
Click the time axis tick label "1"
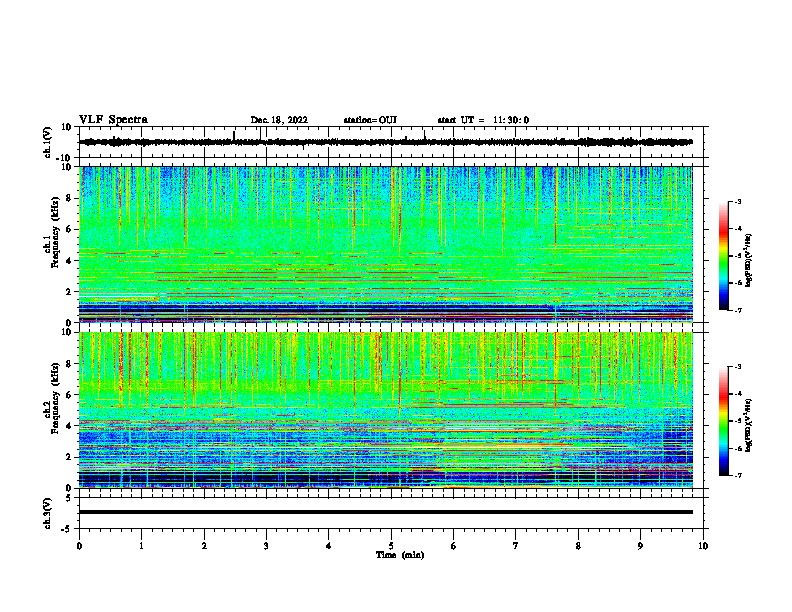(141, 546)
